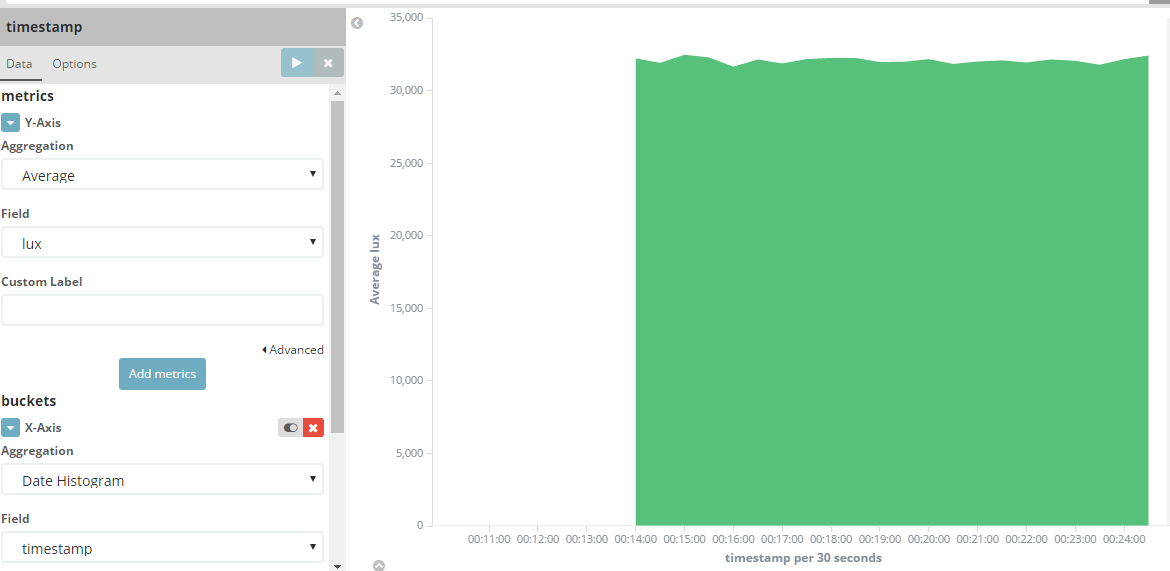
Task: Switch to the Options tab
Action: pyautogui.click(x=74, y=64)
